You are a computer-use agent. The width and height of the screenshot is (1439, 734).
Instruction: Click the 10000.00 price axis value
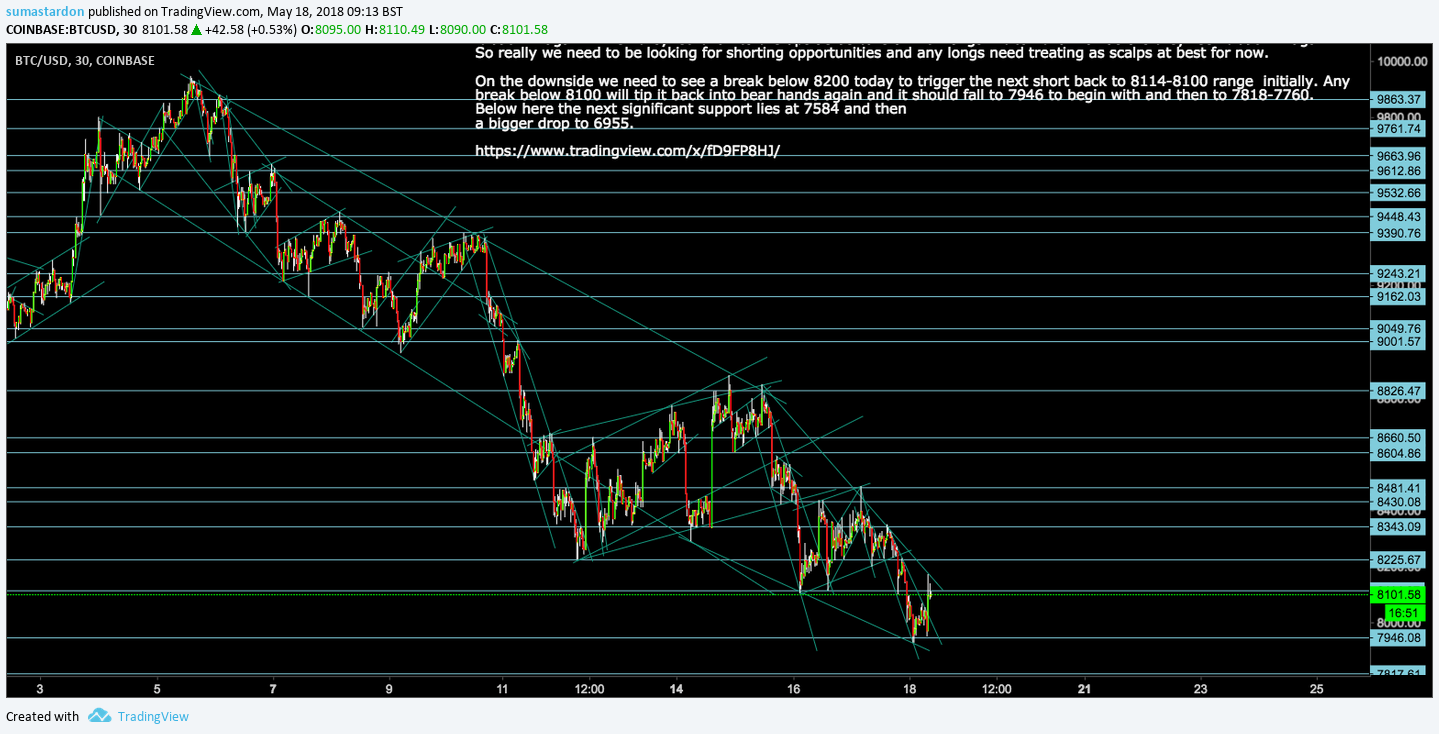(x=1401, y=61)
